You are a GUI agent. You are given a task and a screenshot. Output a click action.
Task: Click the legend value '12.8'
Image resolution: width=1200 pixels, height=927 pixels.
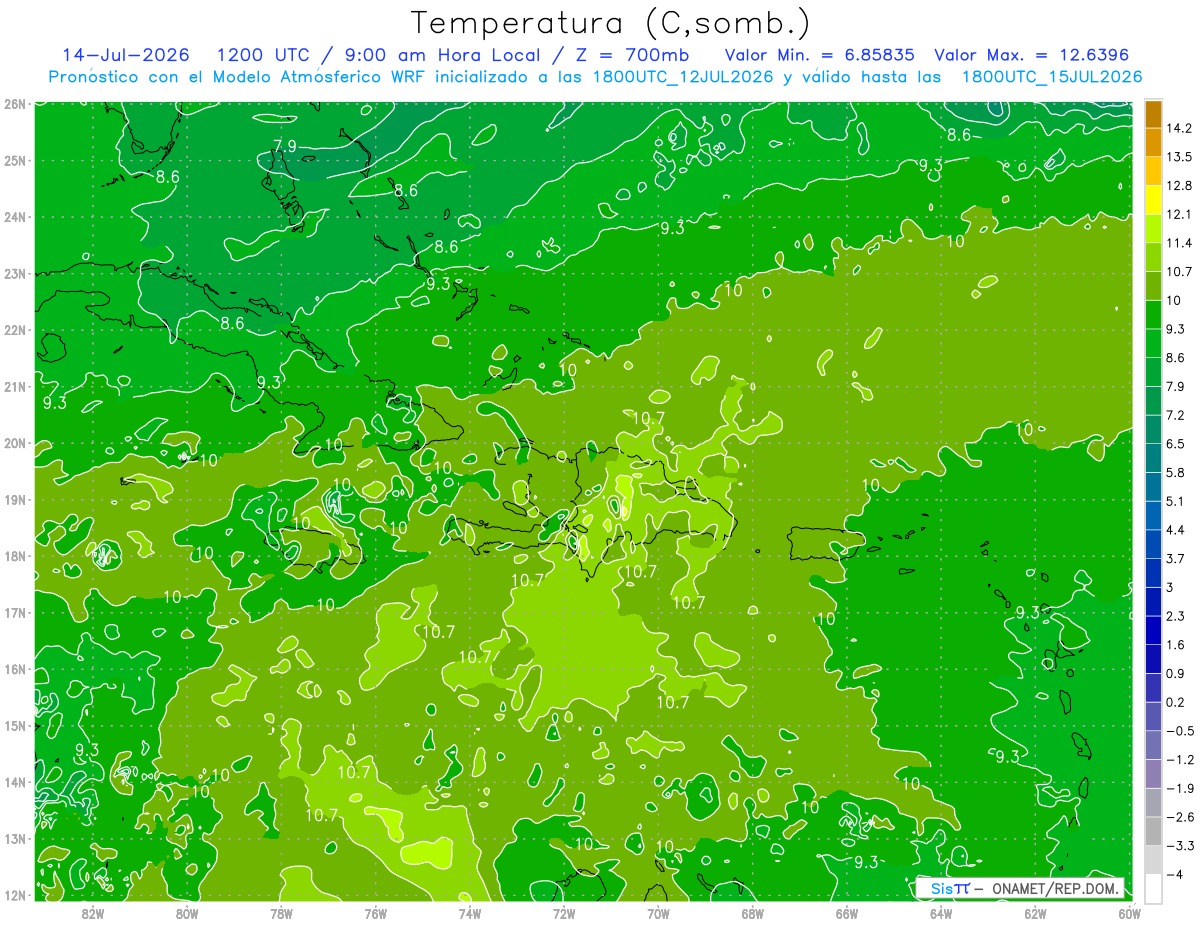click(x=1180, y=186)
